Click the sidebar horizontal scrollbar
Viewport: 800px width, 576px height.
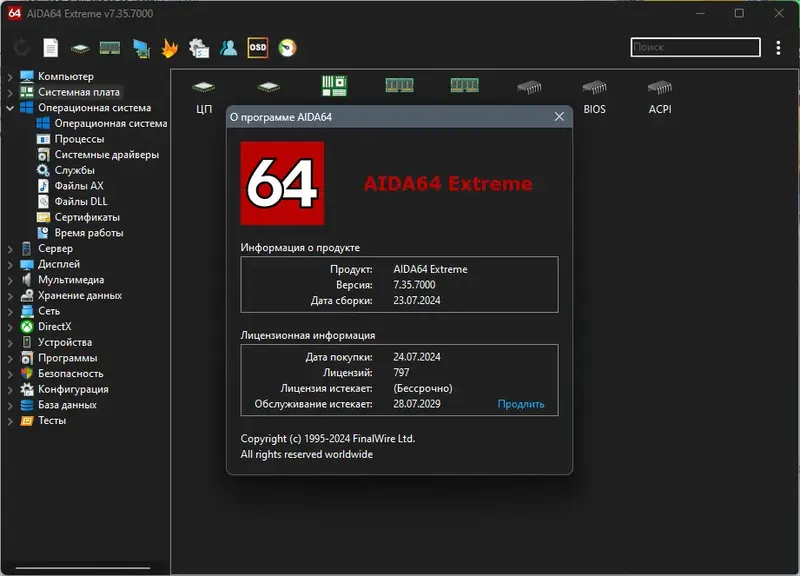(x=83, y=567)
